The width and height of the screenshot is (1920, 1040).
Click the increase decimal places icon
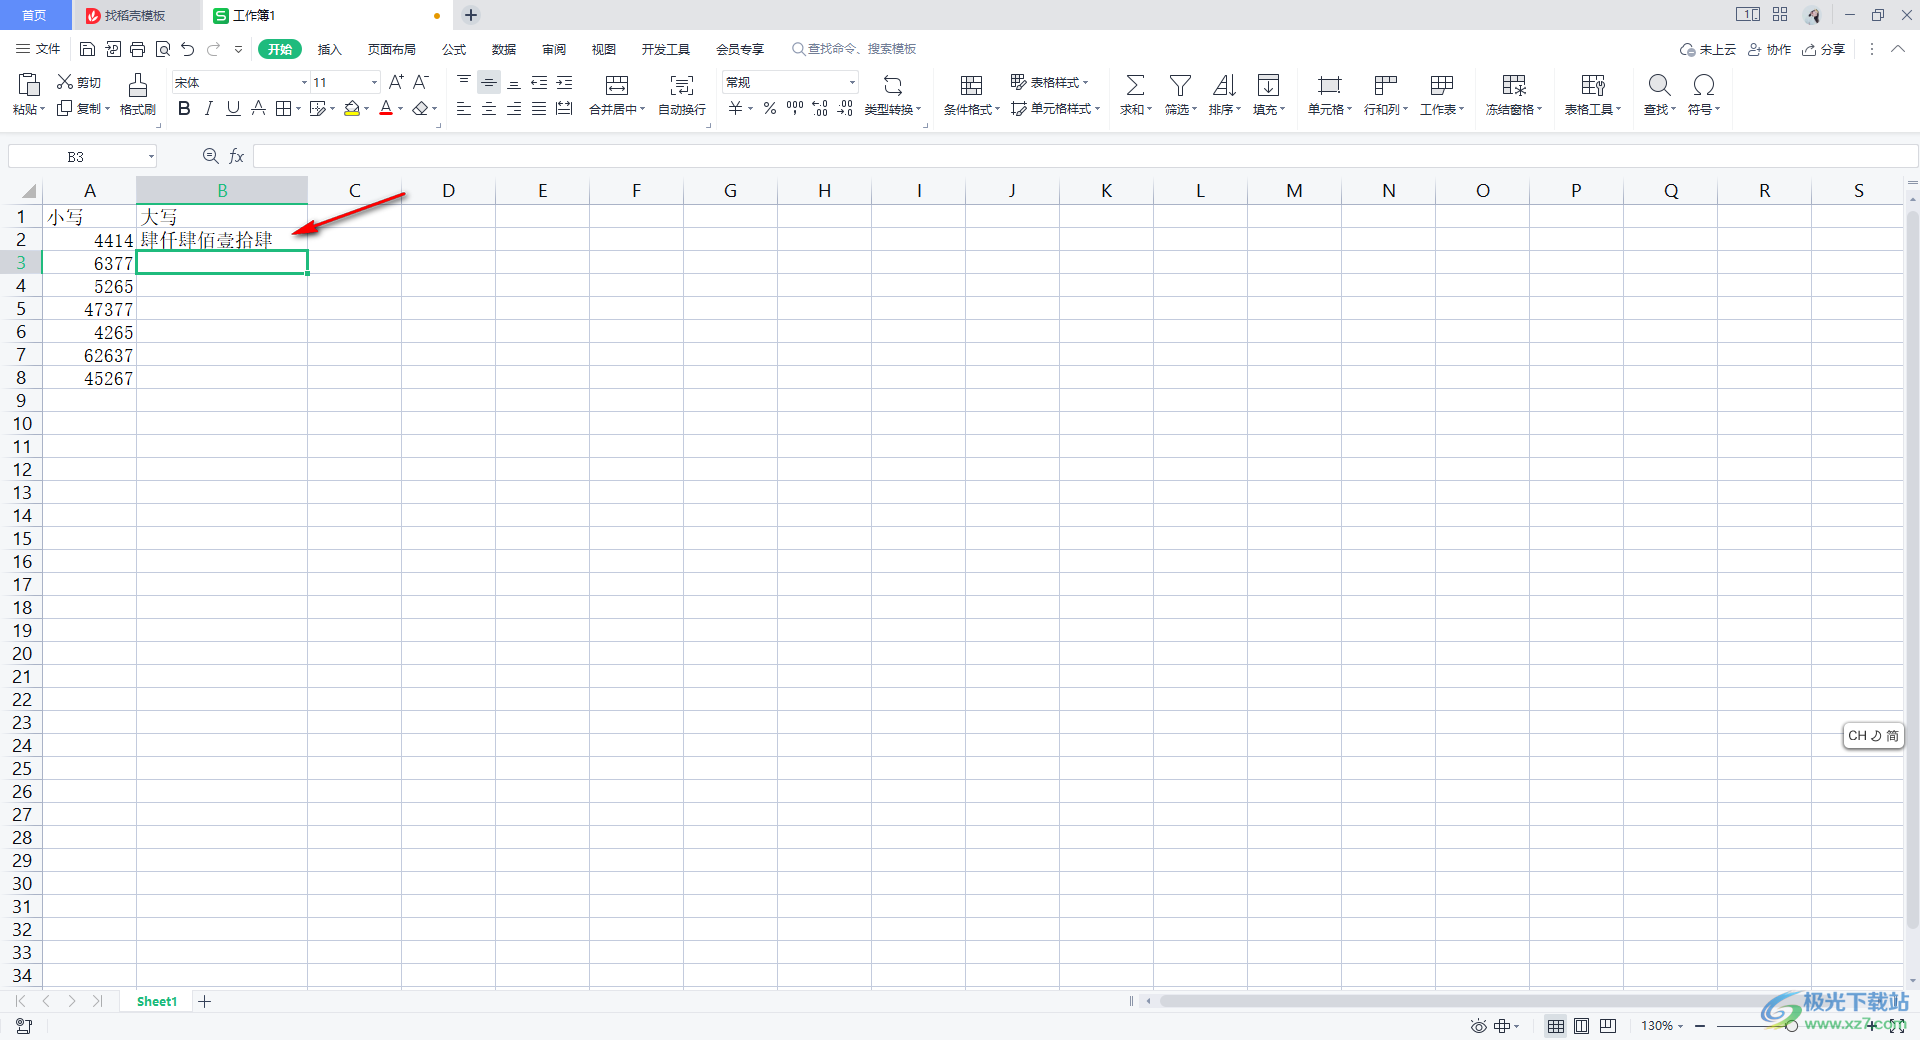click(x=820, y=108)
